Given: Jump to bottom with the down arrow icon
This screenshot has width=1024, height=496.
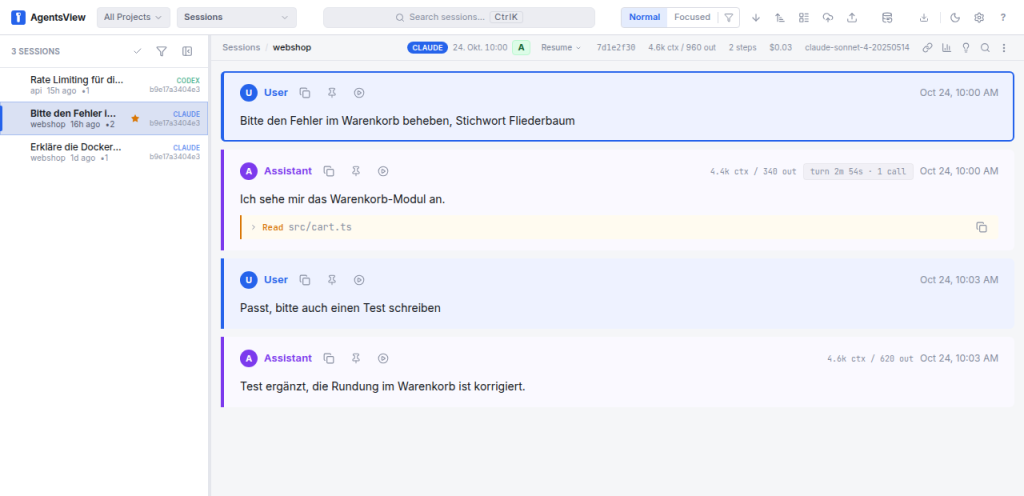Looking at the screenshot, I should [756, 18].
